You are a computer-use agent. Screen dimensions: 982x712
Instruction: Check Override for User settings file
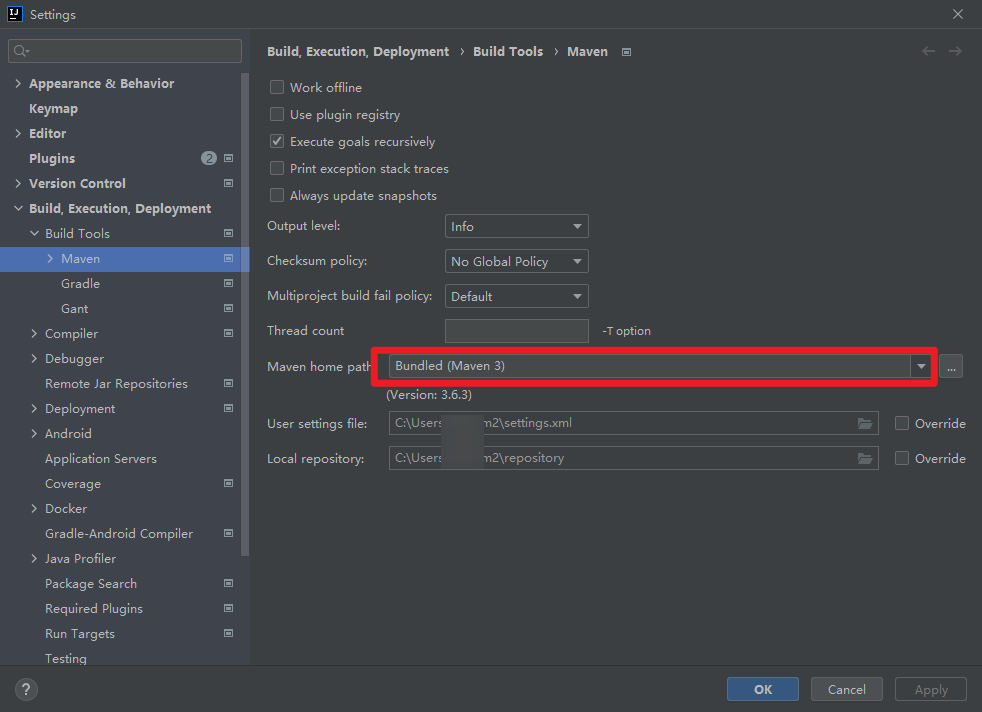[902, 423]
